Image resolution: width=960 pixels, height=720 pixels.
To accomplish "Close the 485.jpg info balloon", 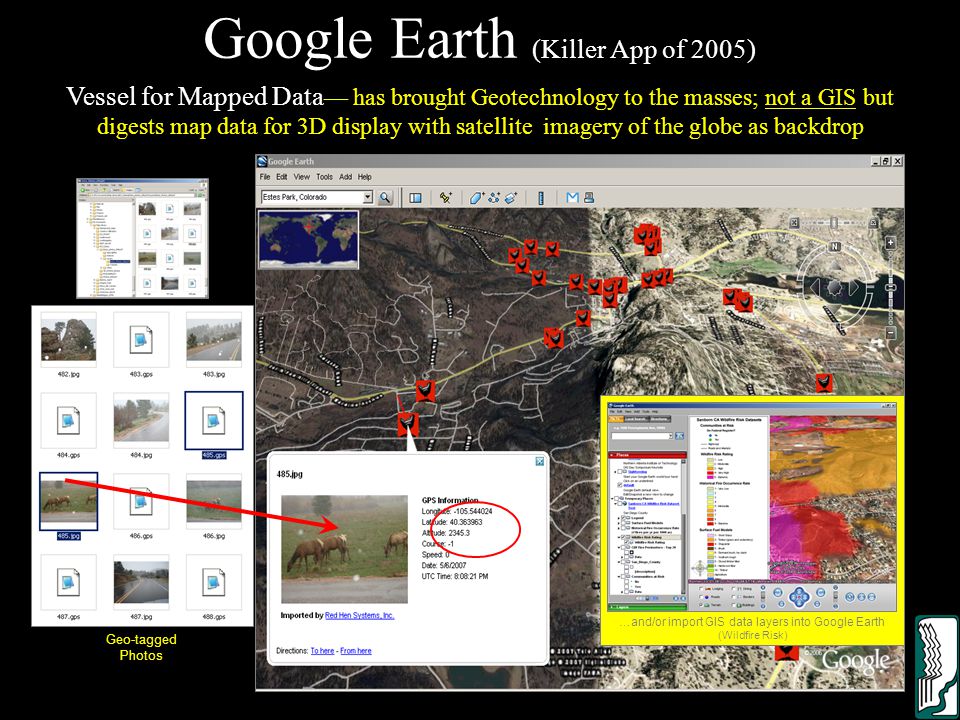I will 539,461.
